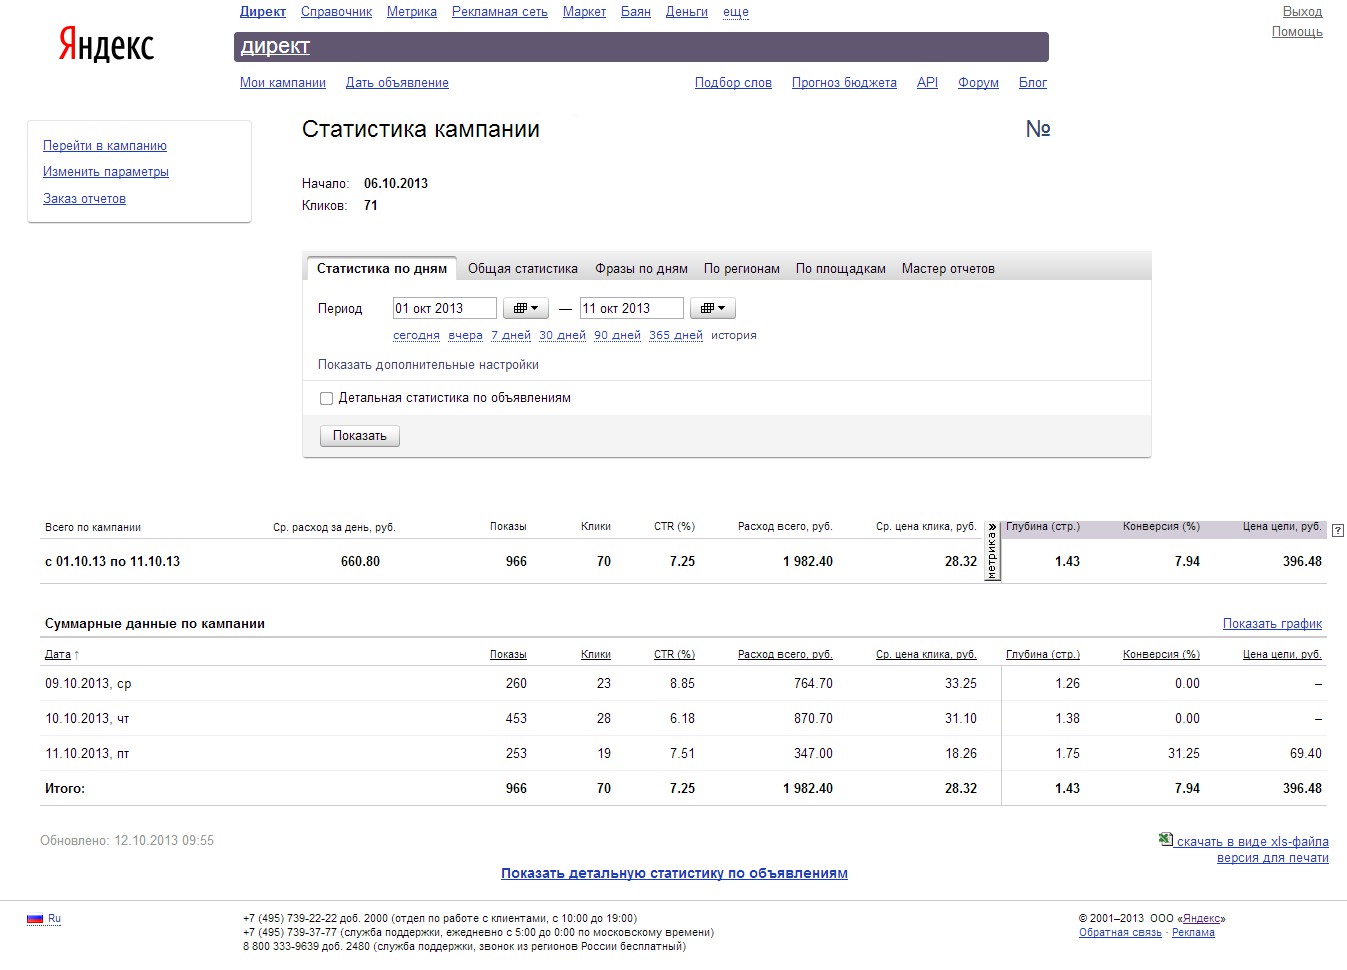Click Дать объявление link
Screen dimensions: 1347x970
[397, 83]
